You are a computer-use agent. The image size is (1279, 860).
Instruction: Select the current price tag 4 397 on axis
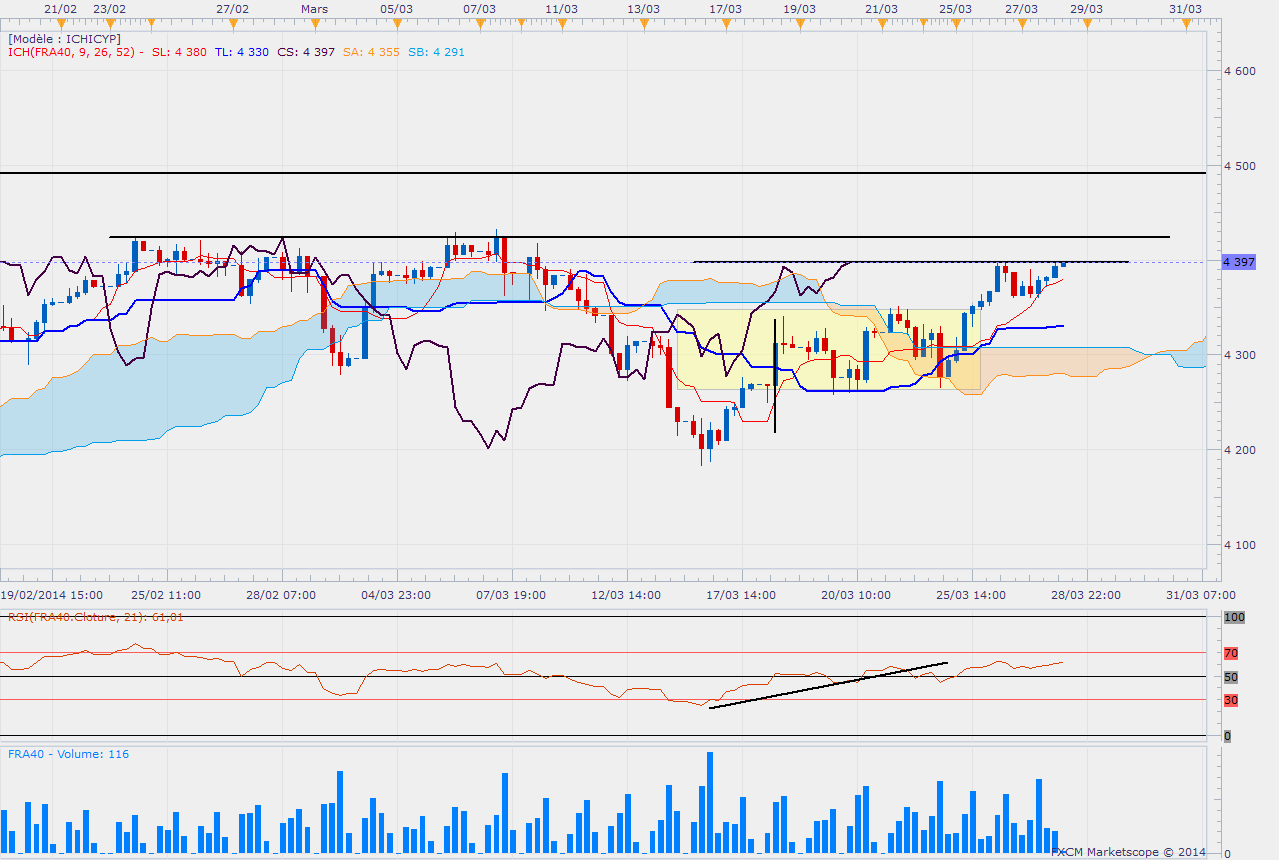(1239, 262)
